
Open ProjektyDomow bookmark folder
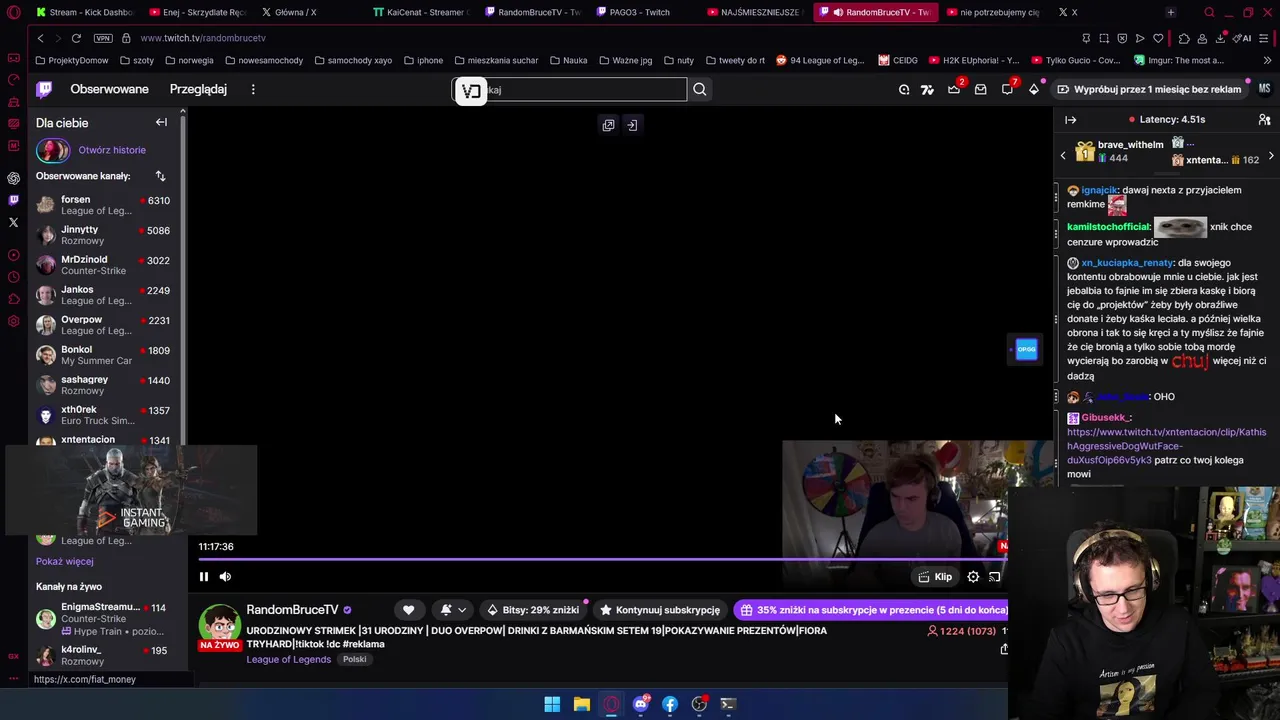[71, 60]
